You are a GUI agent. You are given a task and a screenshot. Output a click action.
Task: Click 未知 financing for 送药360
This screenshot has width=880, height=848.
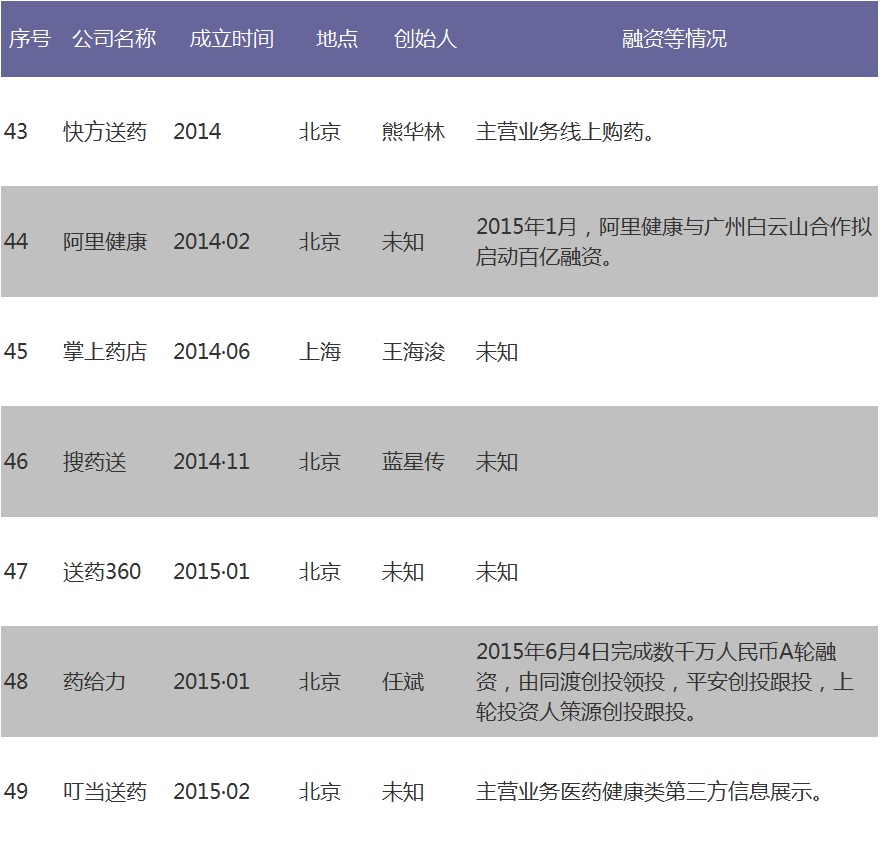497,572
